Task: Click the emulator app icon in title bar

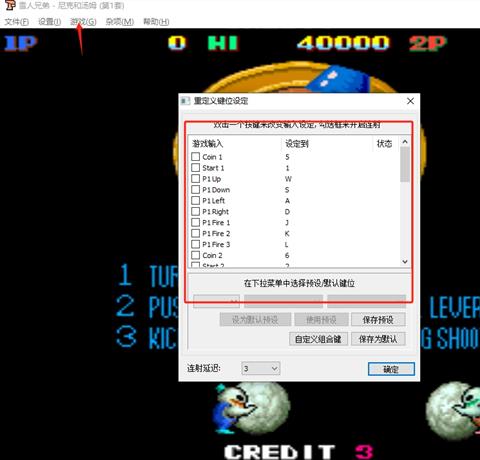Action: [x=10, y=6]
